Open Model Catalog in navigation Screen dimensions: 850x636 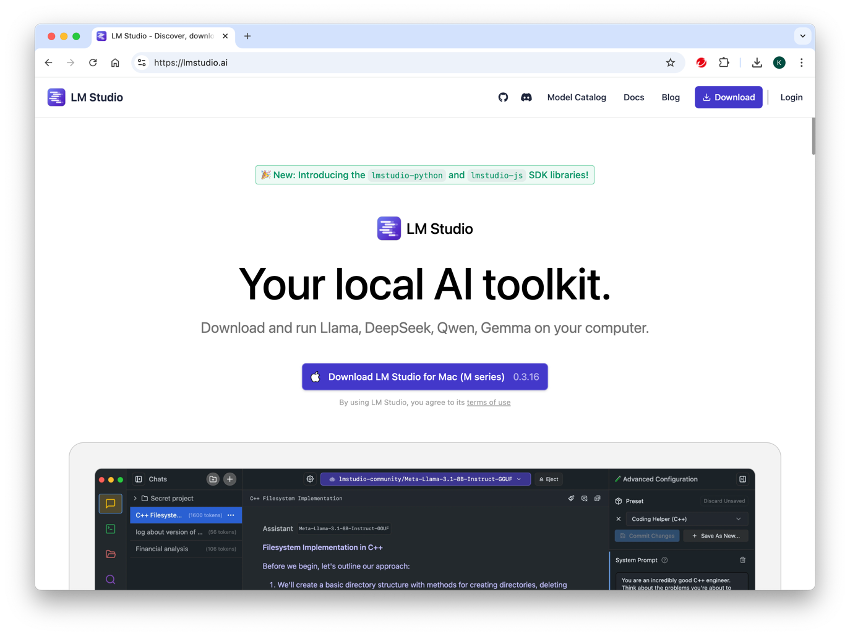tap(576, 98)
